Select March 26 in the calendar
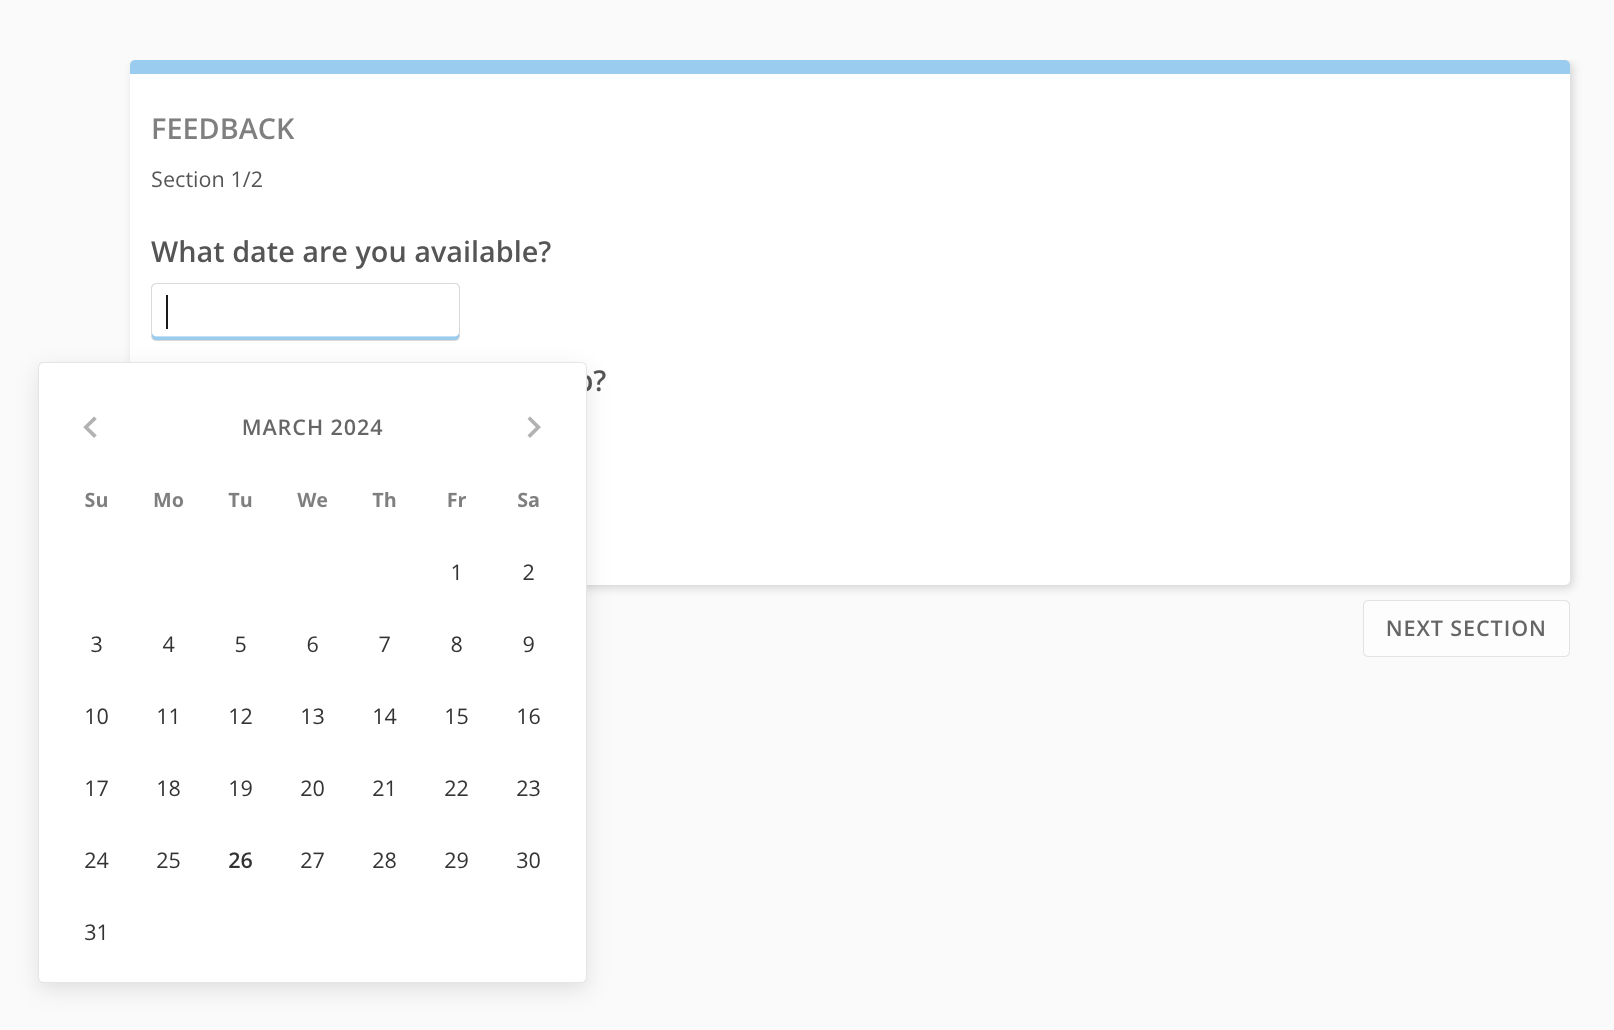This screenshot has height=1030, width=1614. (240, 860)
